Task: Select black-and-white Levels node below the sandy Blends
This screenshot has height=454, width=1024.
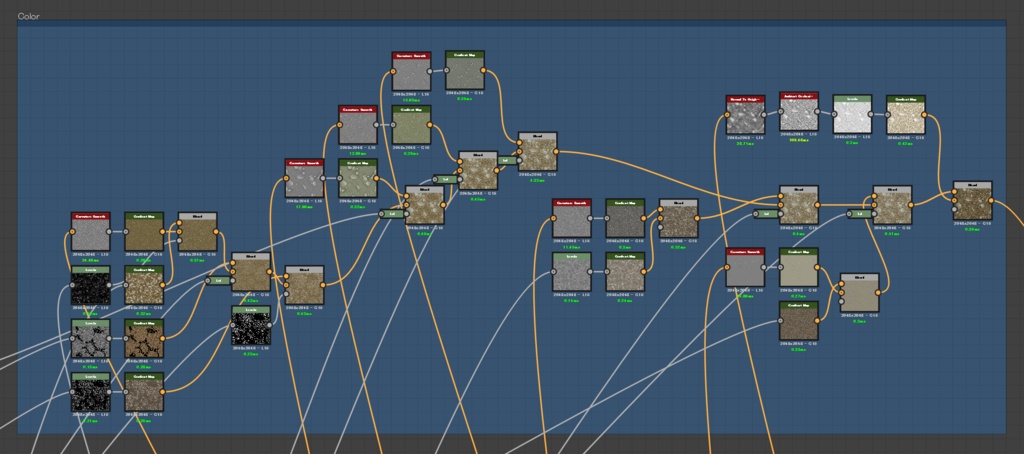Action: 251,325
